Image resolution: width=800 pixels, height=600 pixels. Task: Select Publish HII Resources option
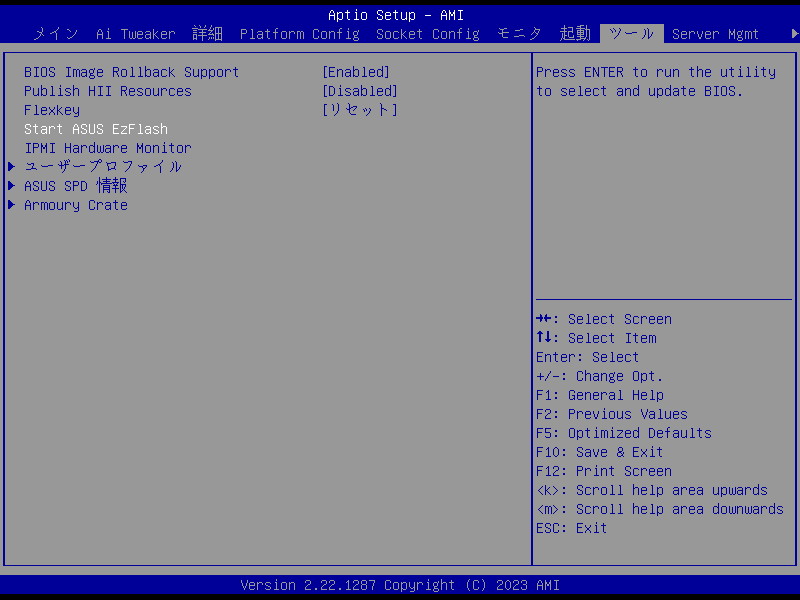108,91
